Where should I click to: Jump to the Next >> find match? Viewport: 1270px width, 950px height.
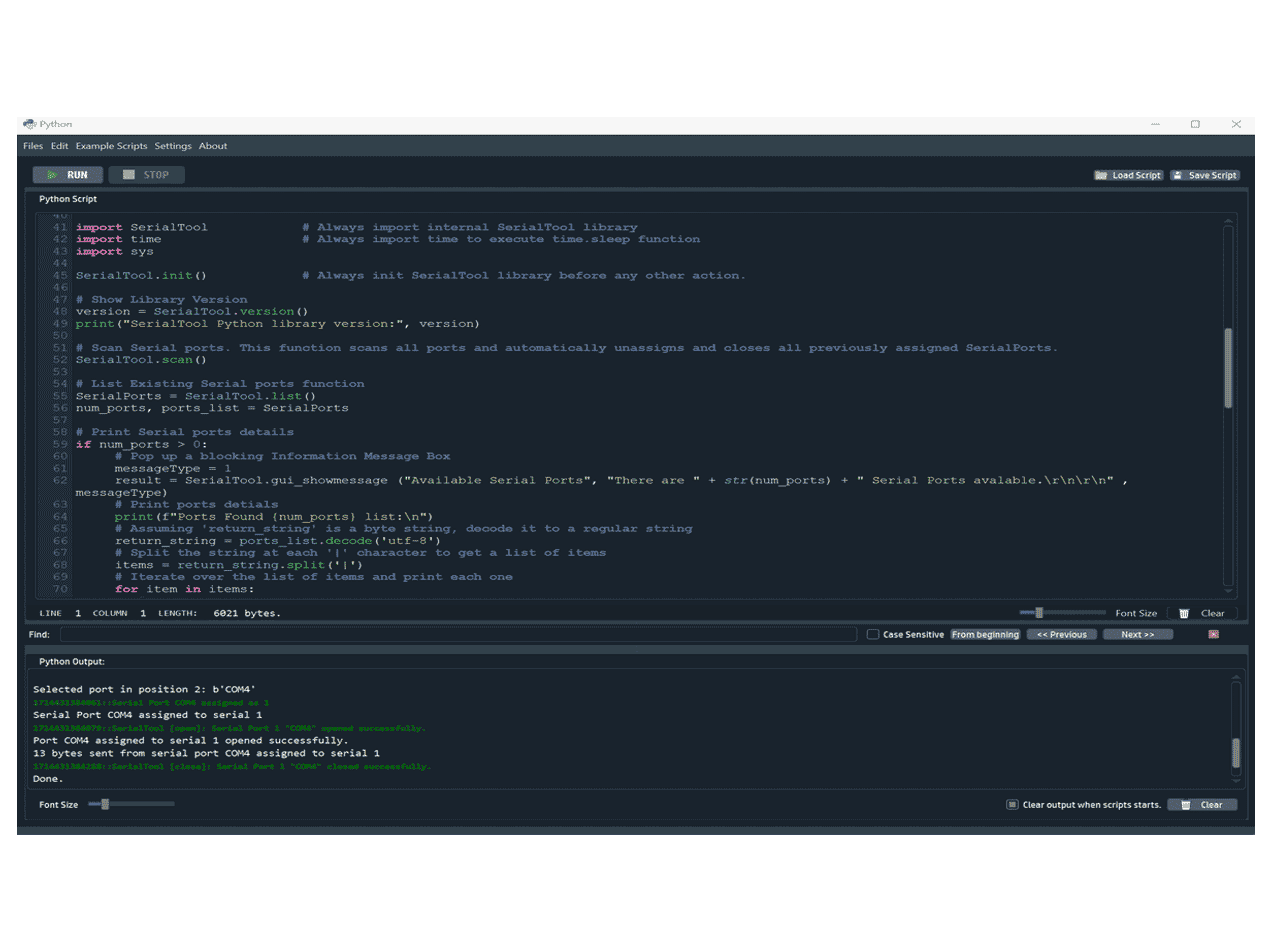[x=1138, y=635]
